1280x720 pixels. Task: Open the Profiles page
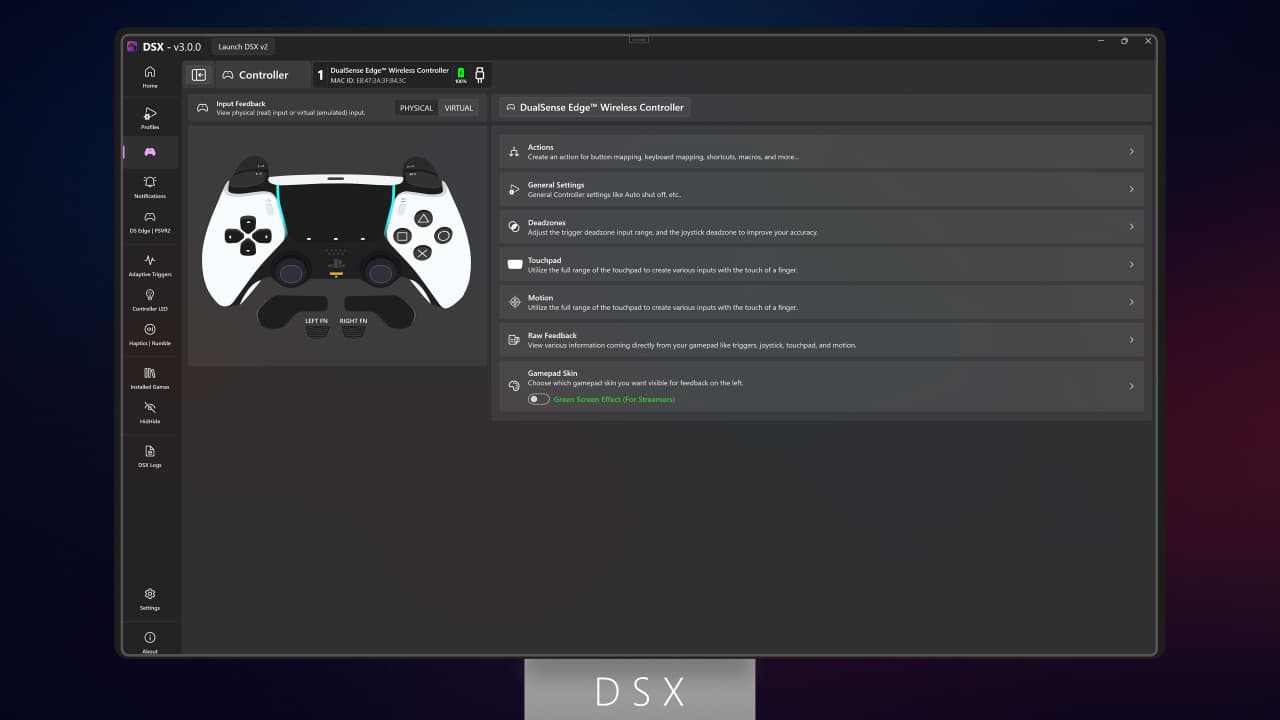[149, 118]
